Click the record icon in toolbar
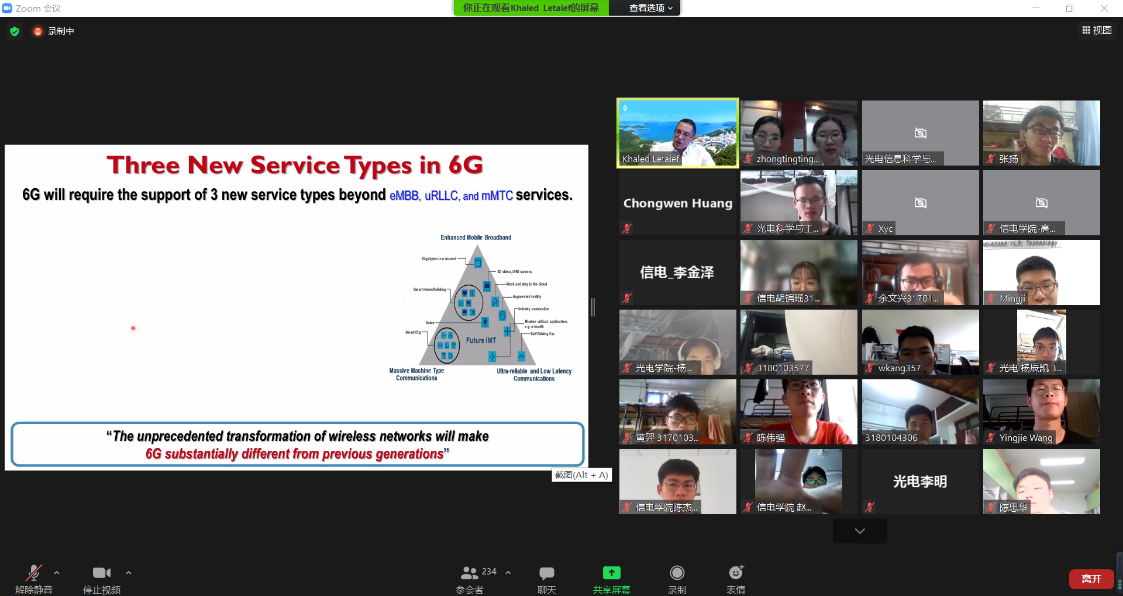The width and height of the screenshot is (1123, 596). [677, 573]
